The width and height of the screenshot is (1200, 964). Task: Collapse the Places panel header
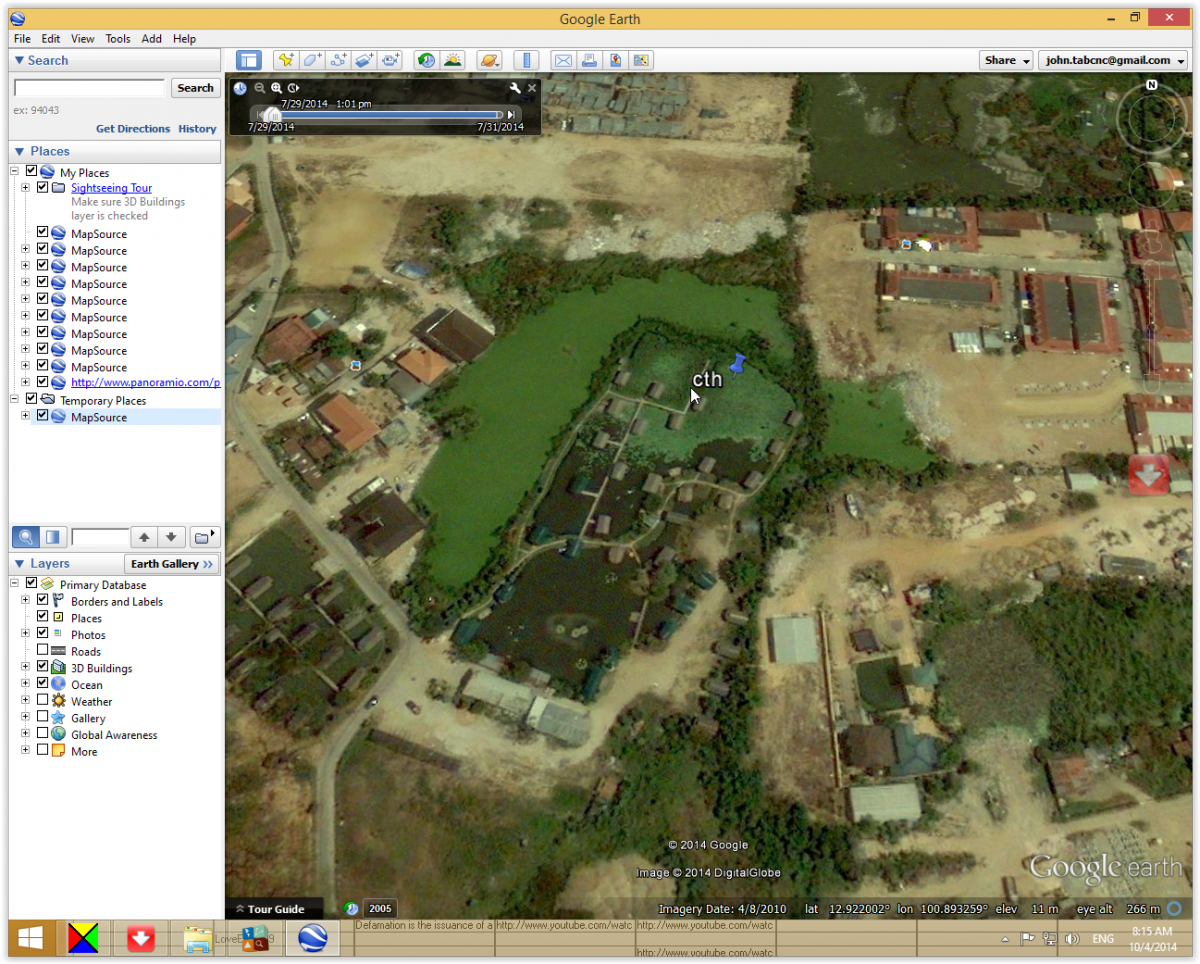(115, 151)
